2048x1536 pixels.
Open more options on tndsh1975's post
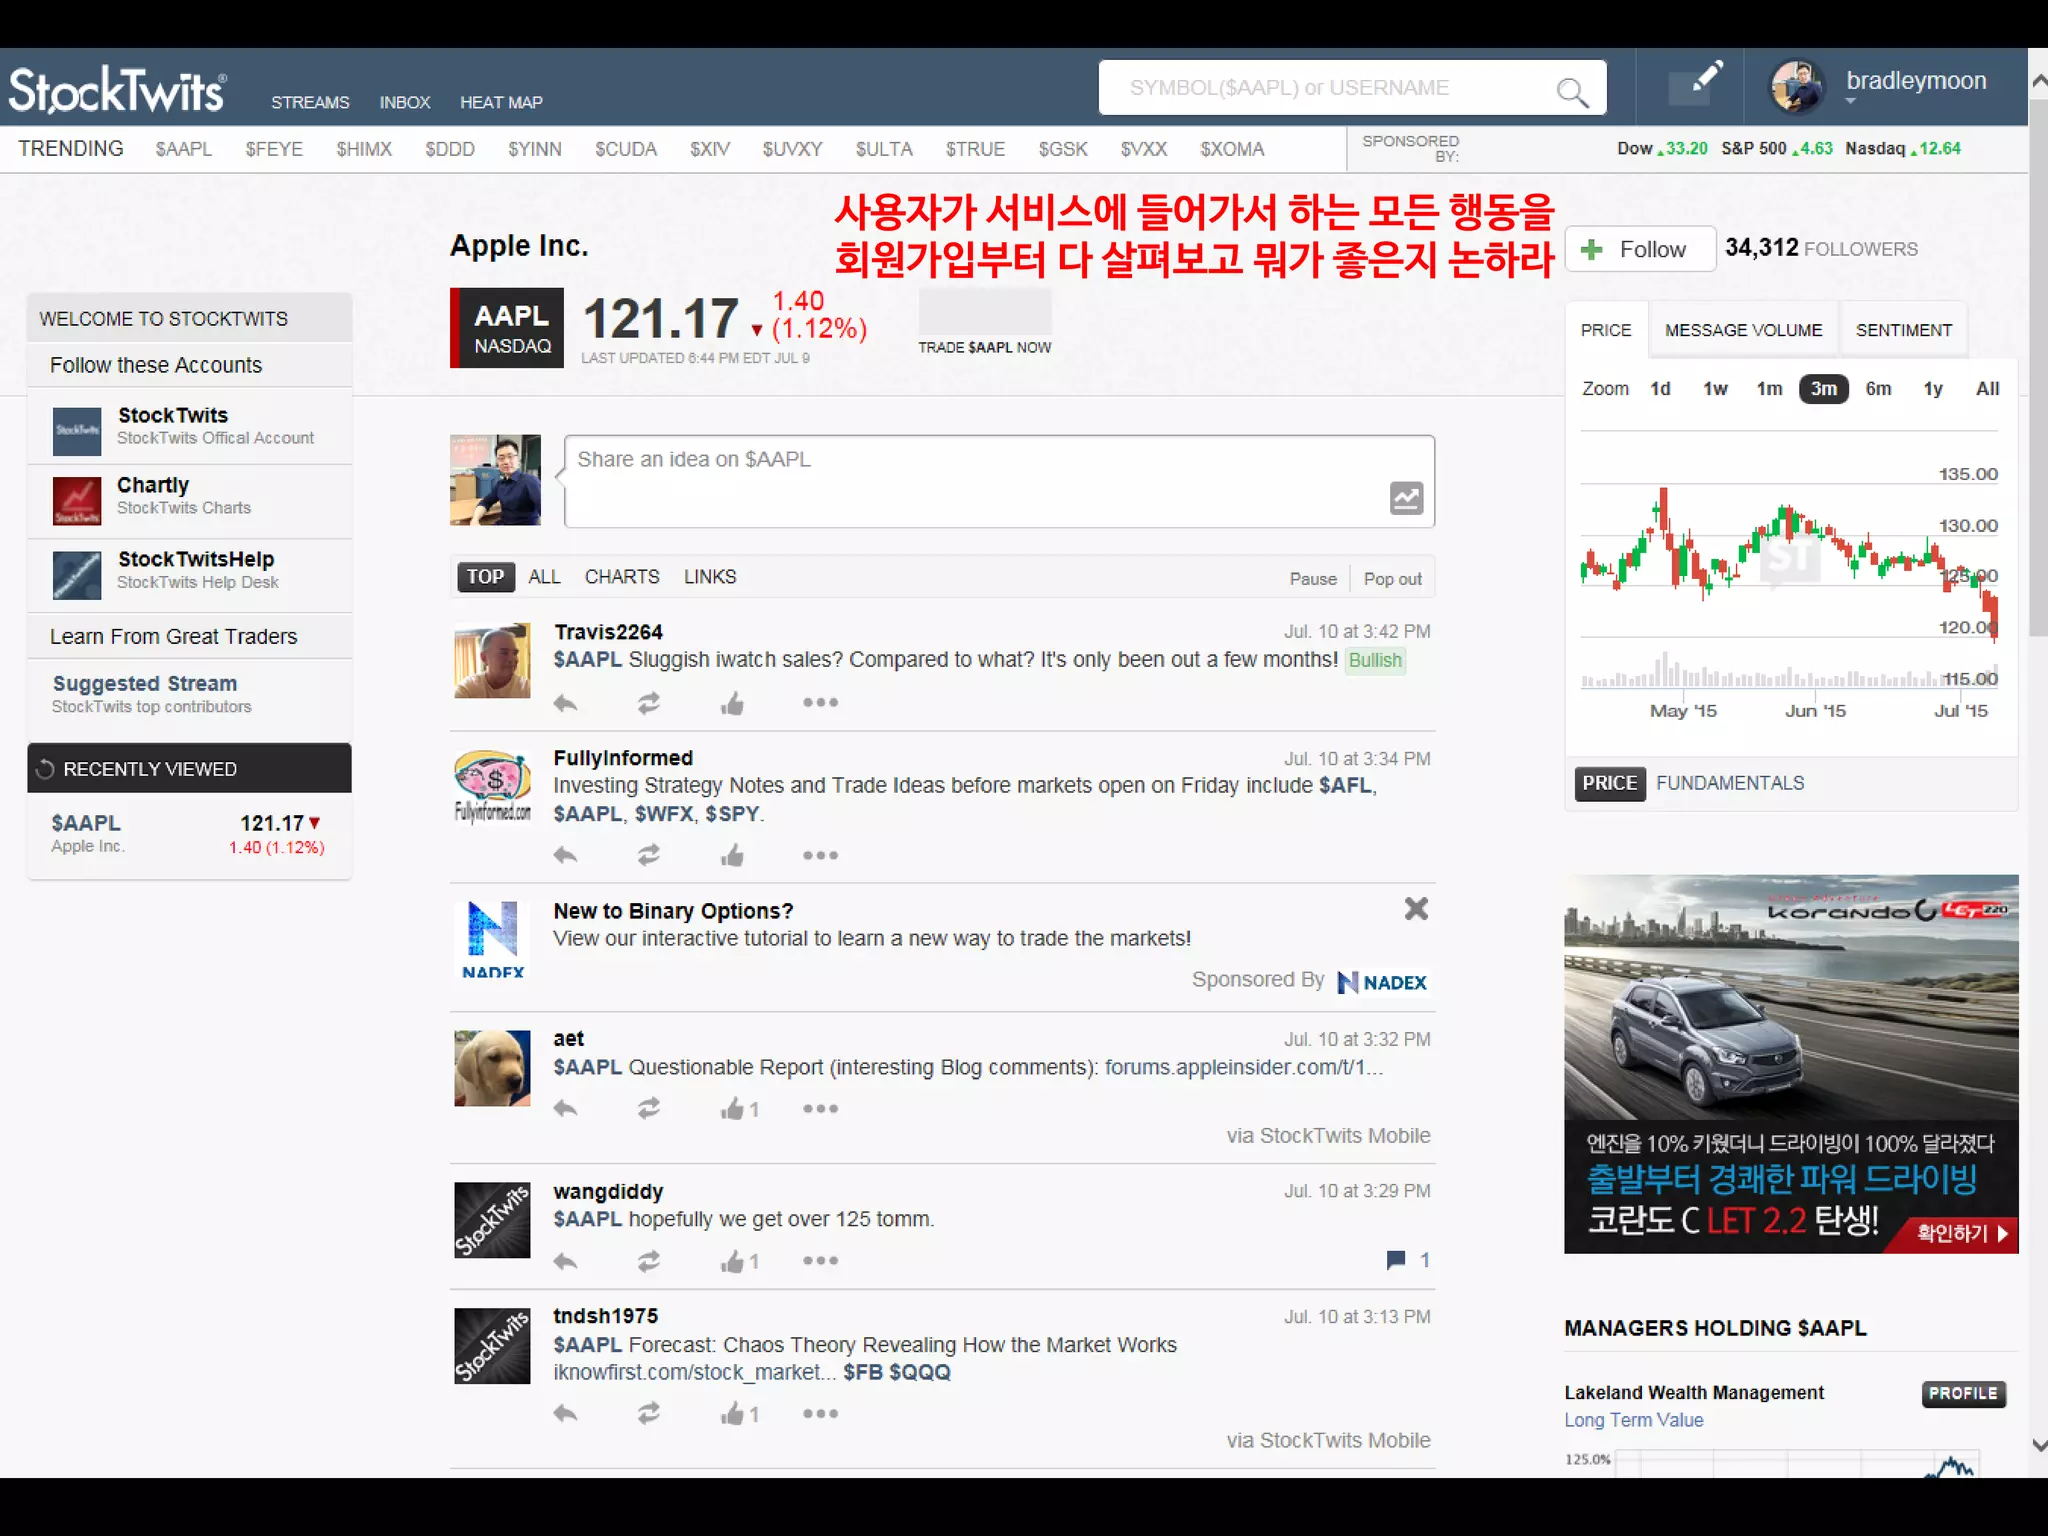pos(820,1414)
